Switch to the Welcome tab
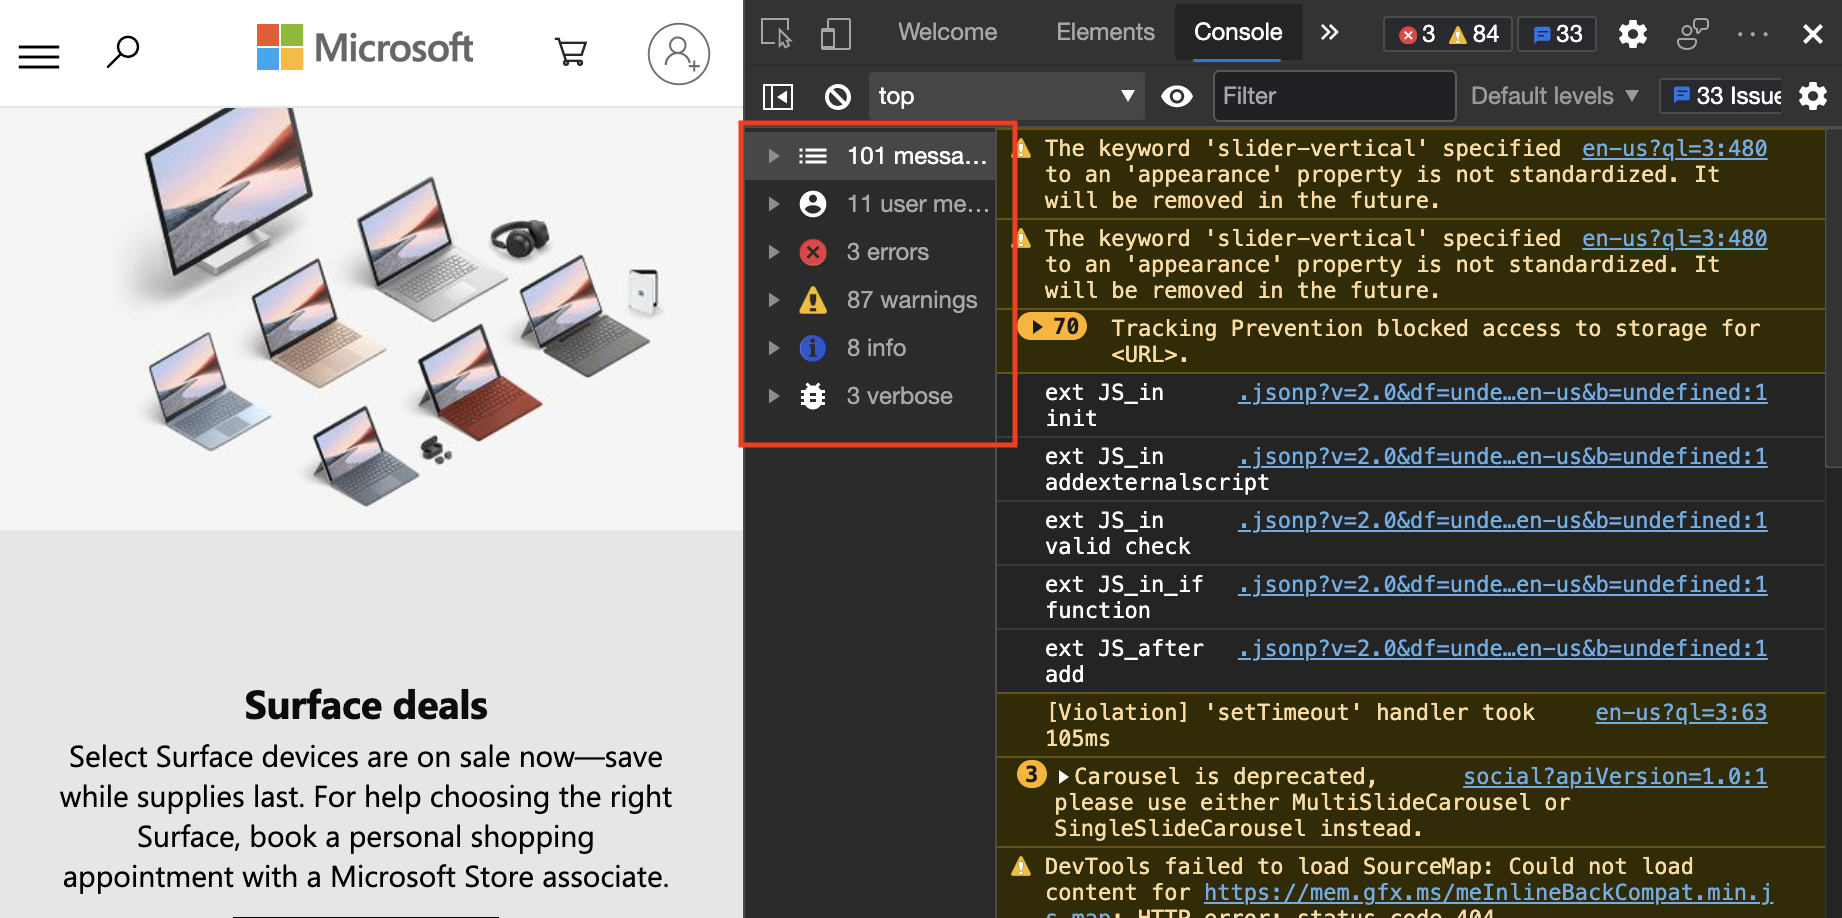Viewport: 1842px width, 918px height. coord(947,32)
